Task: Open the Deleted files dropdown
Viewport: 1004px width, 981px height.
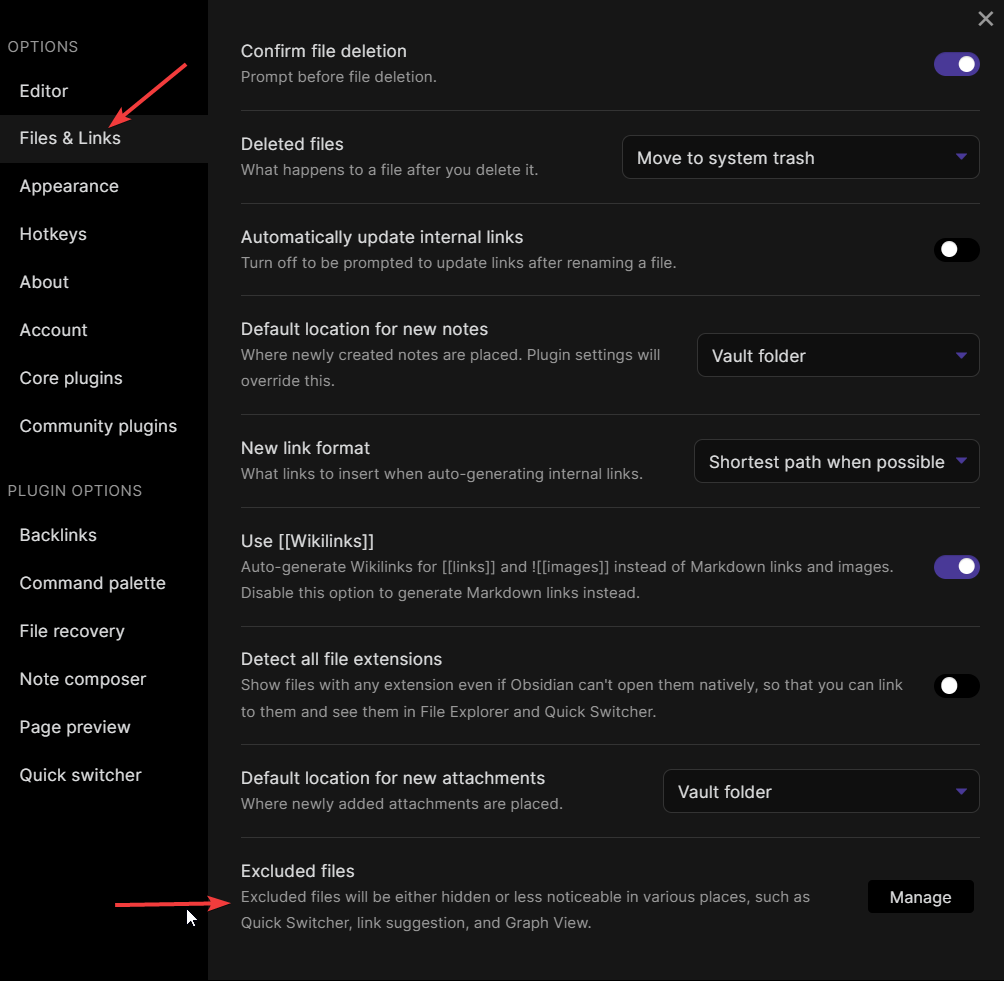Action: pos(799,157)
